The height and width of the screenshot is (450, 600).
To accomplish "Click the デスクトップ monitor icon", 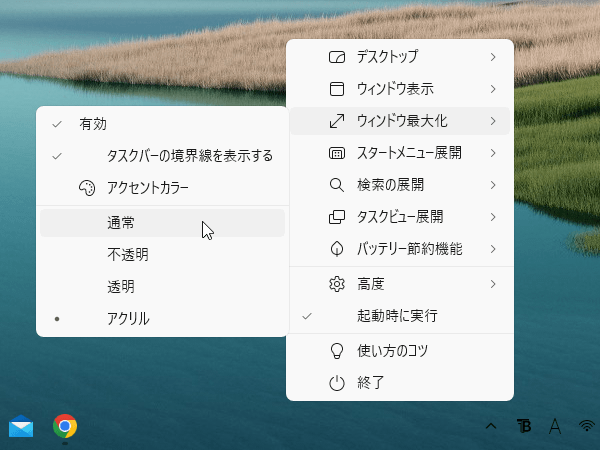I will [337, 57].
